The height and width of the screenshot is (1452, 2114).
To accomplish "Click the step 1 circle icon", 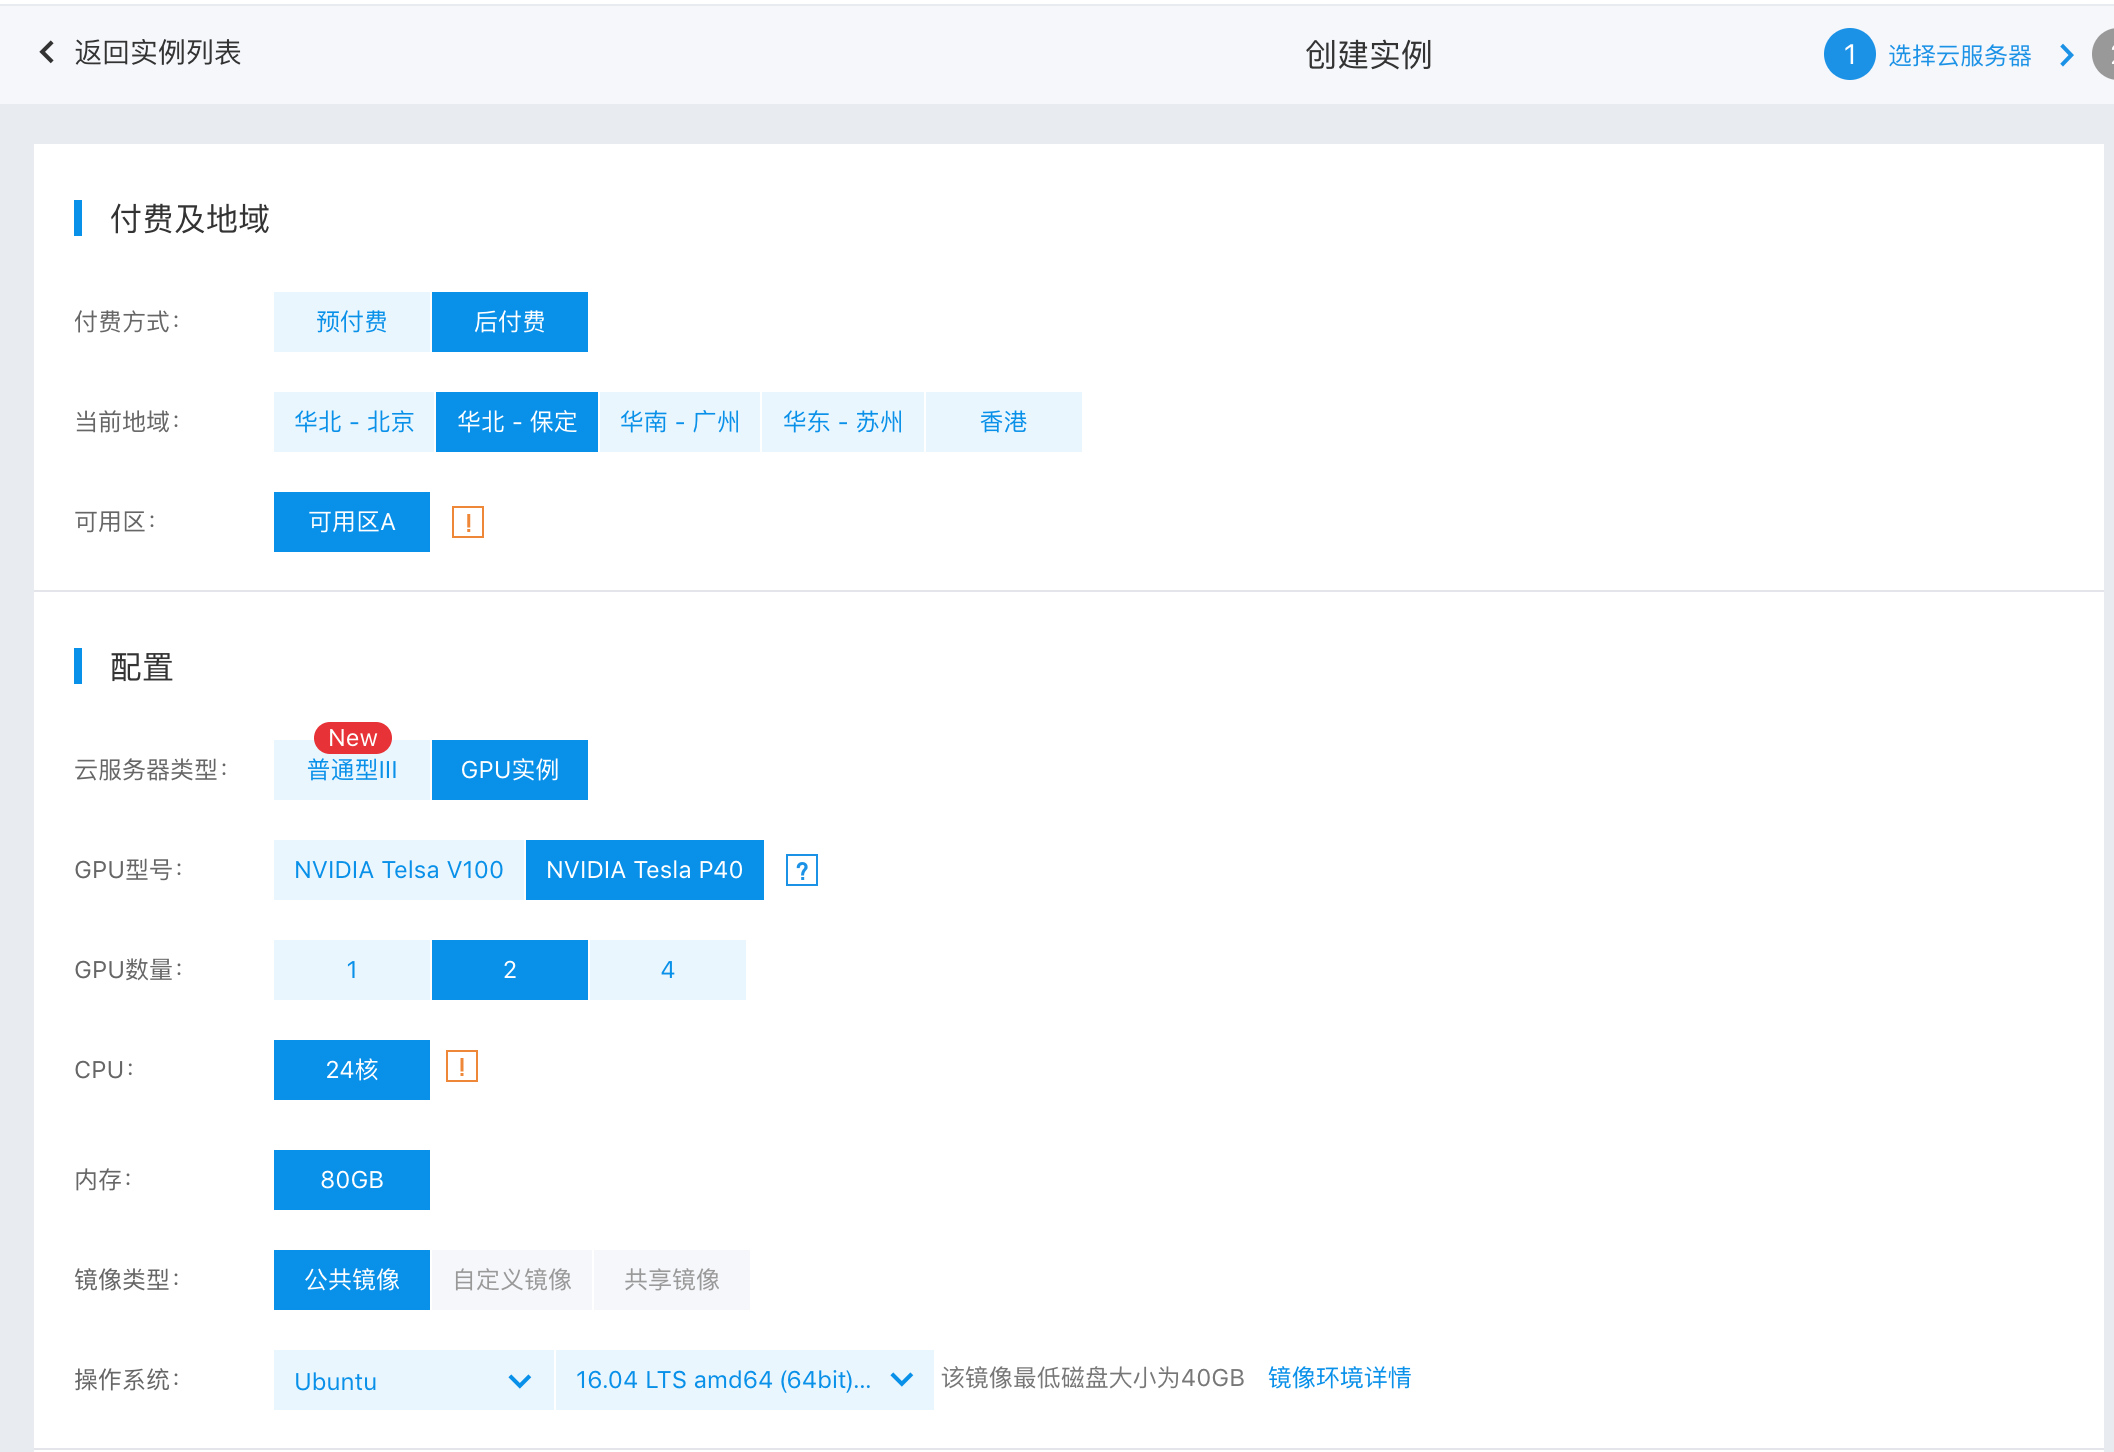I will point(1850,54).
